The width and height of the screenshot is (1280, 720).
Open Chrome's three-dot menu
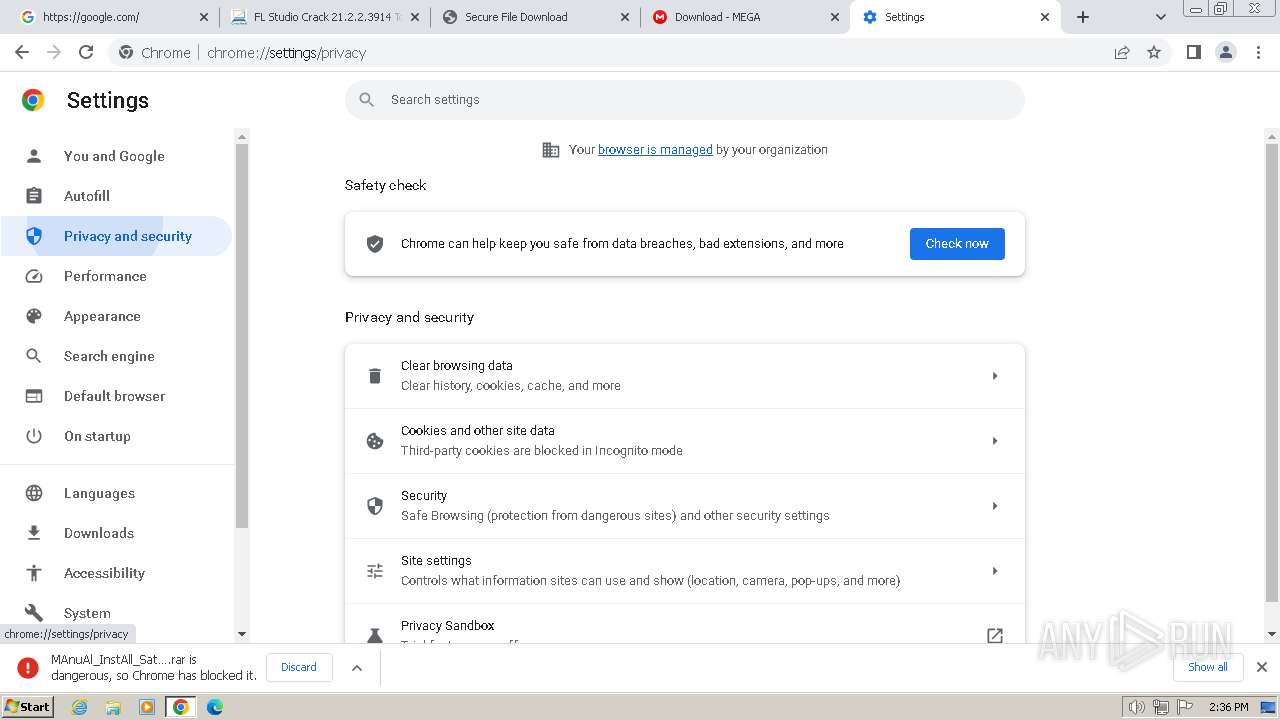1259,53
